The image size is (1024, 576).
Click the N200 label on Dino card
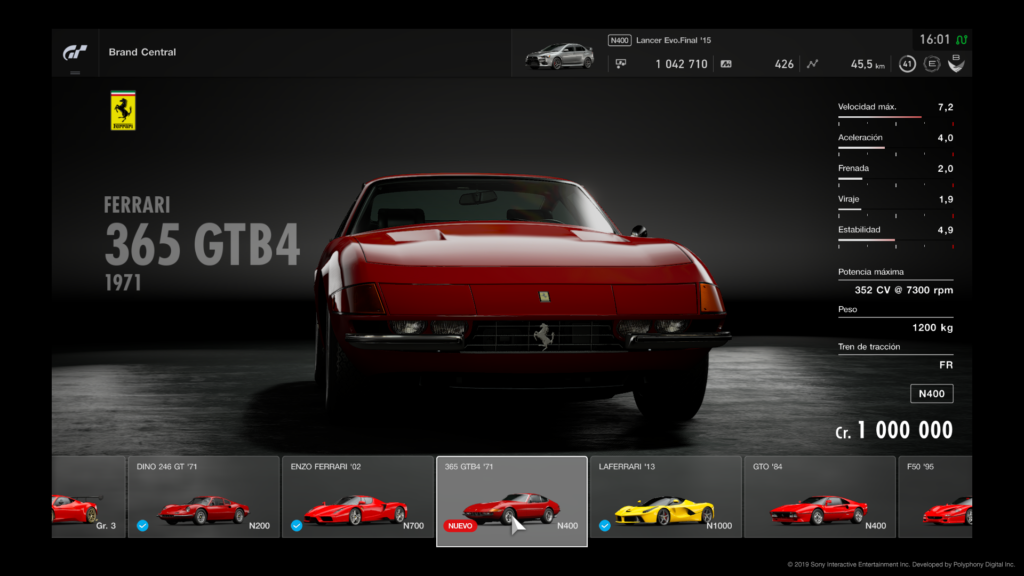pos(259,526)
